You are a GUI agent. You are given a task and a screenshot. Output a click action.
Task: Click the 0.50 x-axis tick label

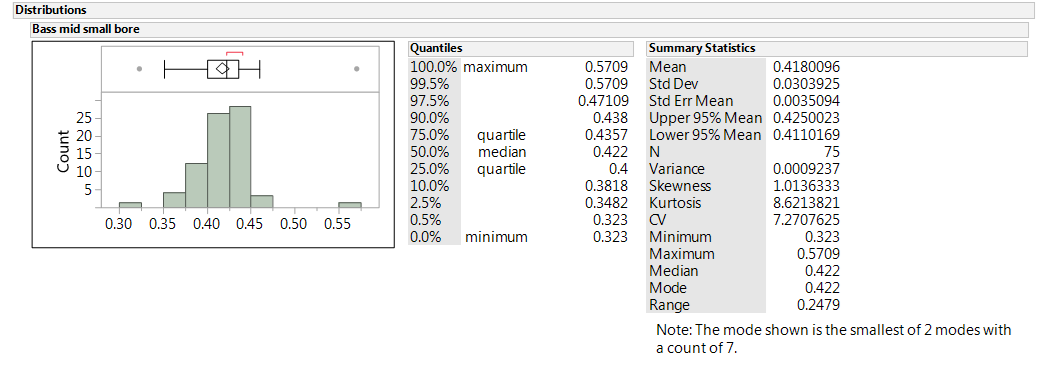click(x=295, y=225)
